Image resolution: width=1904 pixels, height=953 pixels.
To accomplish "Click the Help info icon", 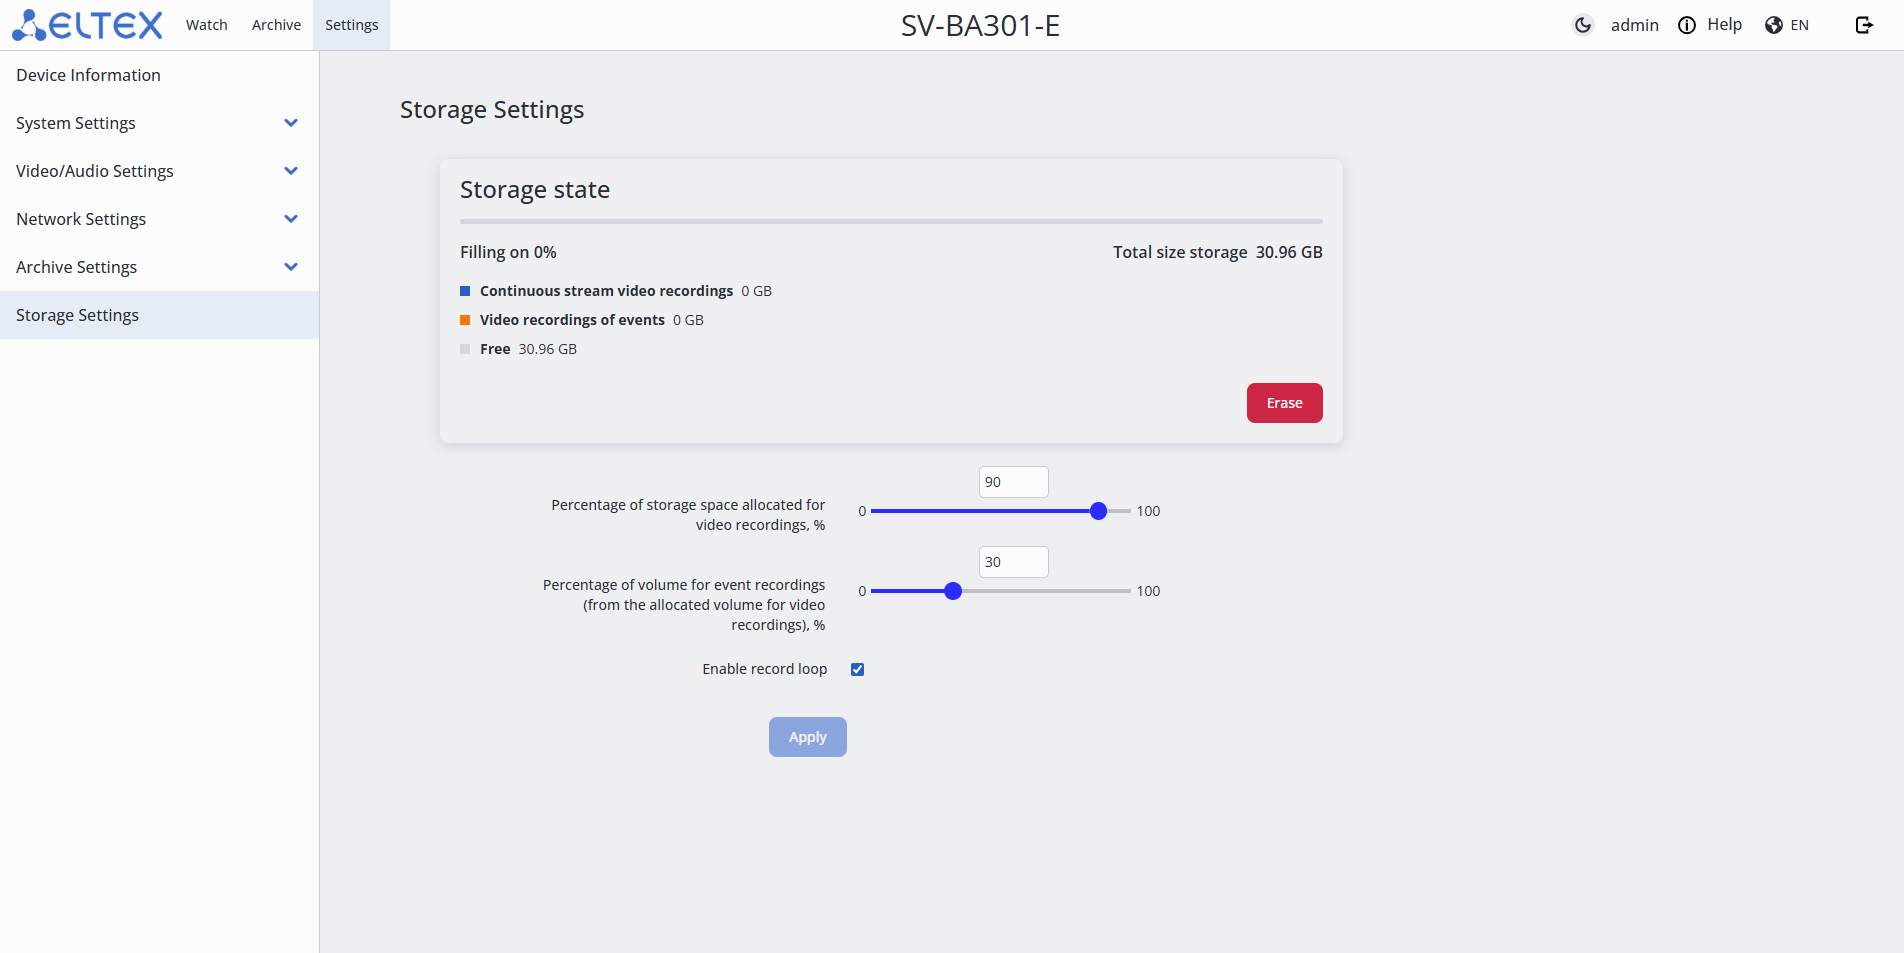I will pyautogui.click(x=1687, y=25).
